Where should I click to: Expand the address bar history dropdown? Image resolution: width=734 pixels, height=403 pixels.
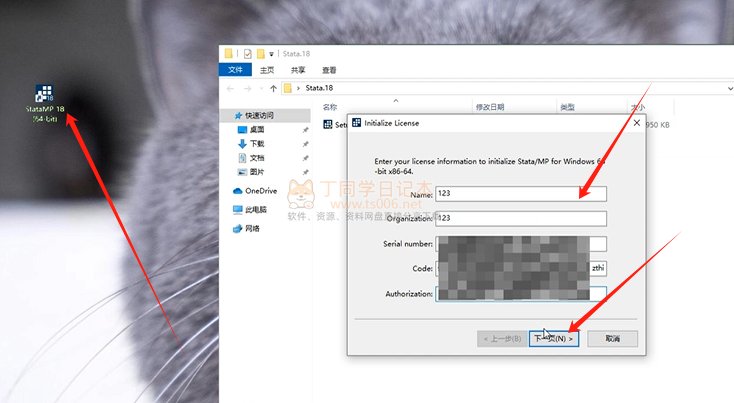pos(730,88)
